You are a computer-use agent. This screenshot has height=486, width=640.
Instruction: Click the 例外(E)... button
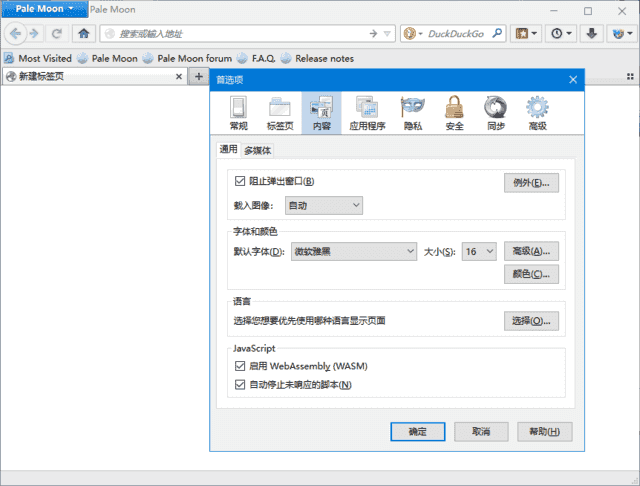click(530, 183)
